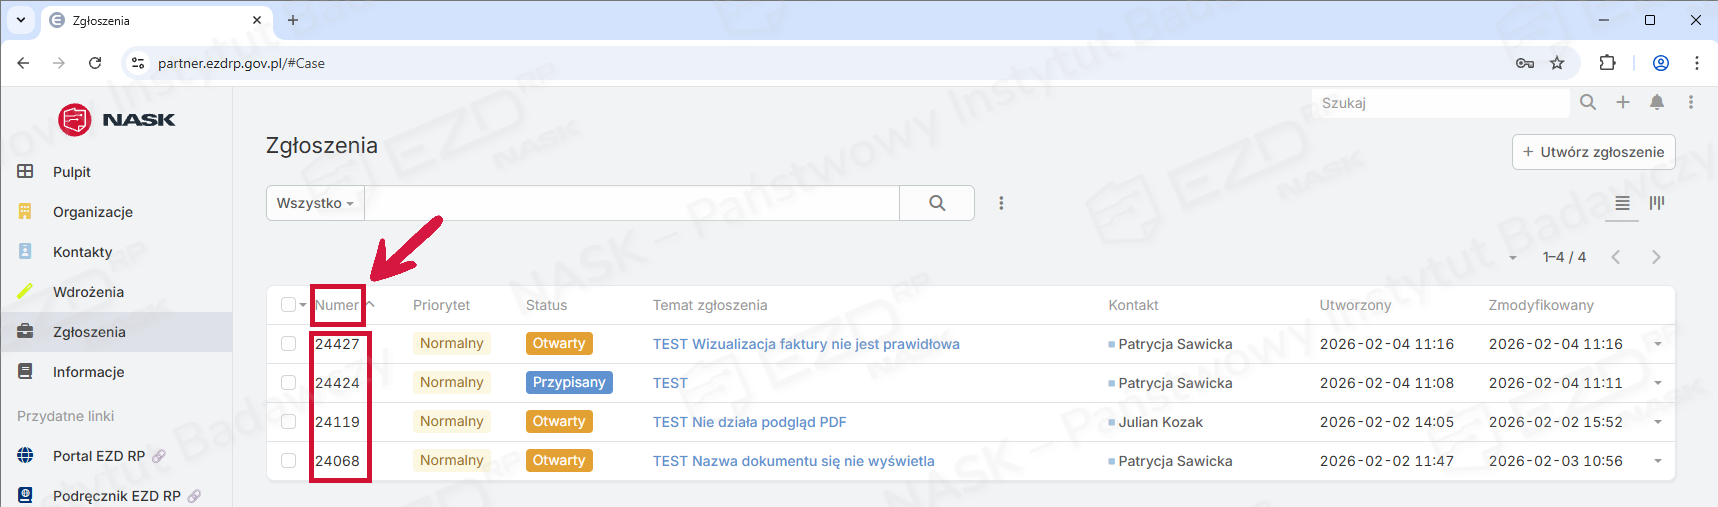Viewport: 1718px width, 507px height.
Task: Click the quick create plus icon
Action: [x=1623, y=102]
